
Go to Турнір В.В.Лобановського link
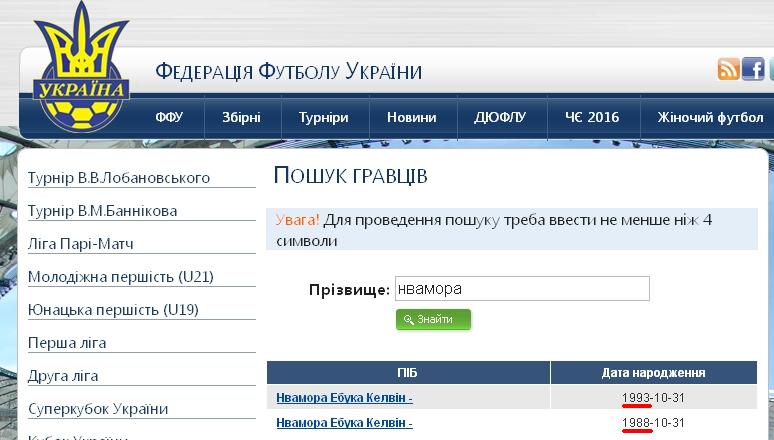(x=119, y=177)
